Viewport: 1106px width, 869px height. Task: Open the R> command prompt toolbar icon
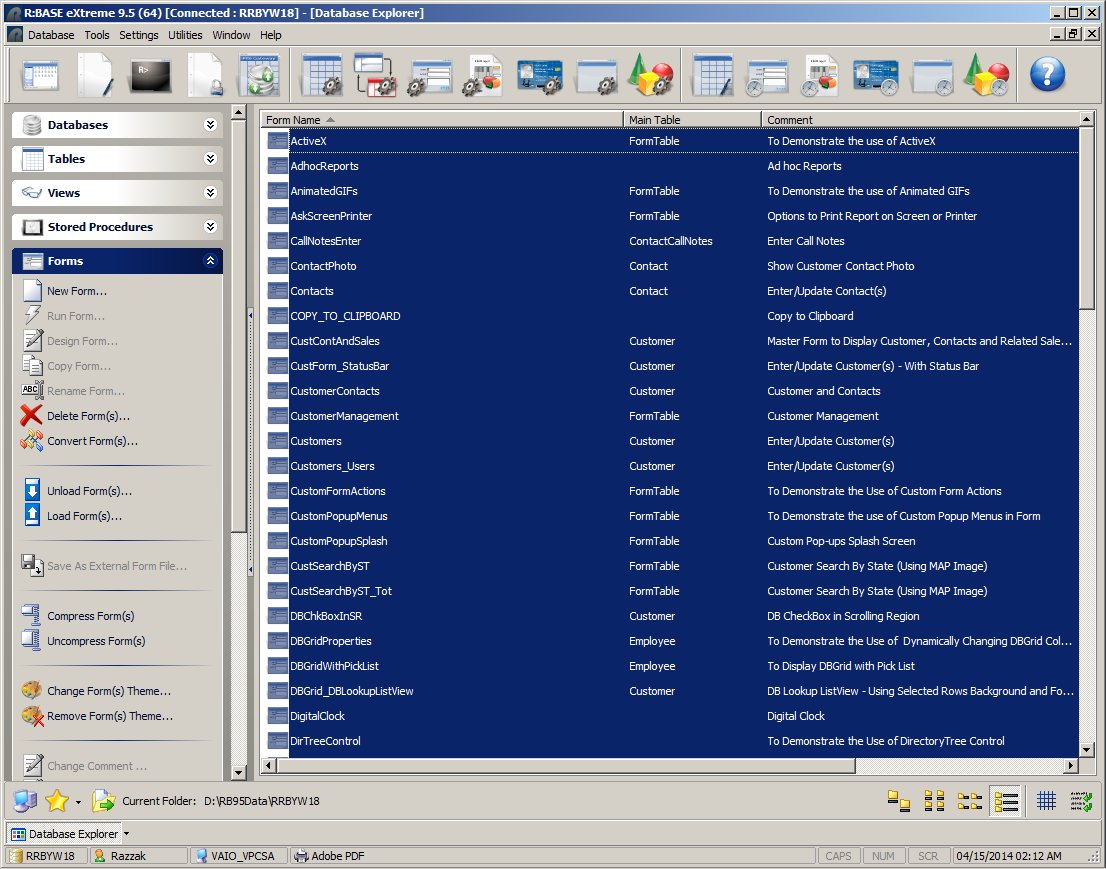click(150, 76)
